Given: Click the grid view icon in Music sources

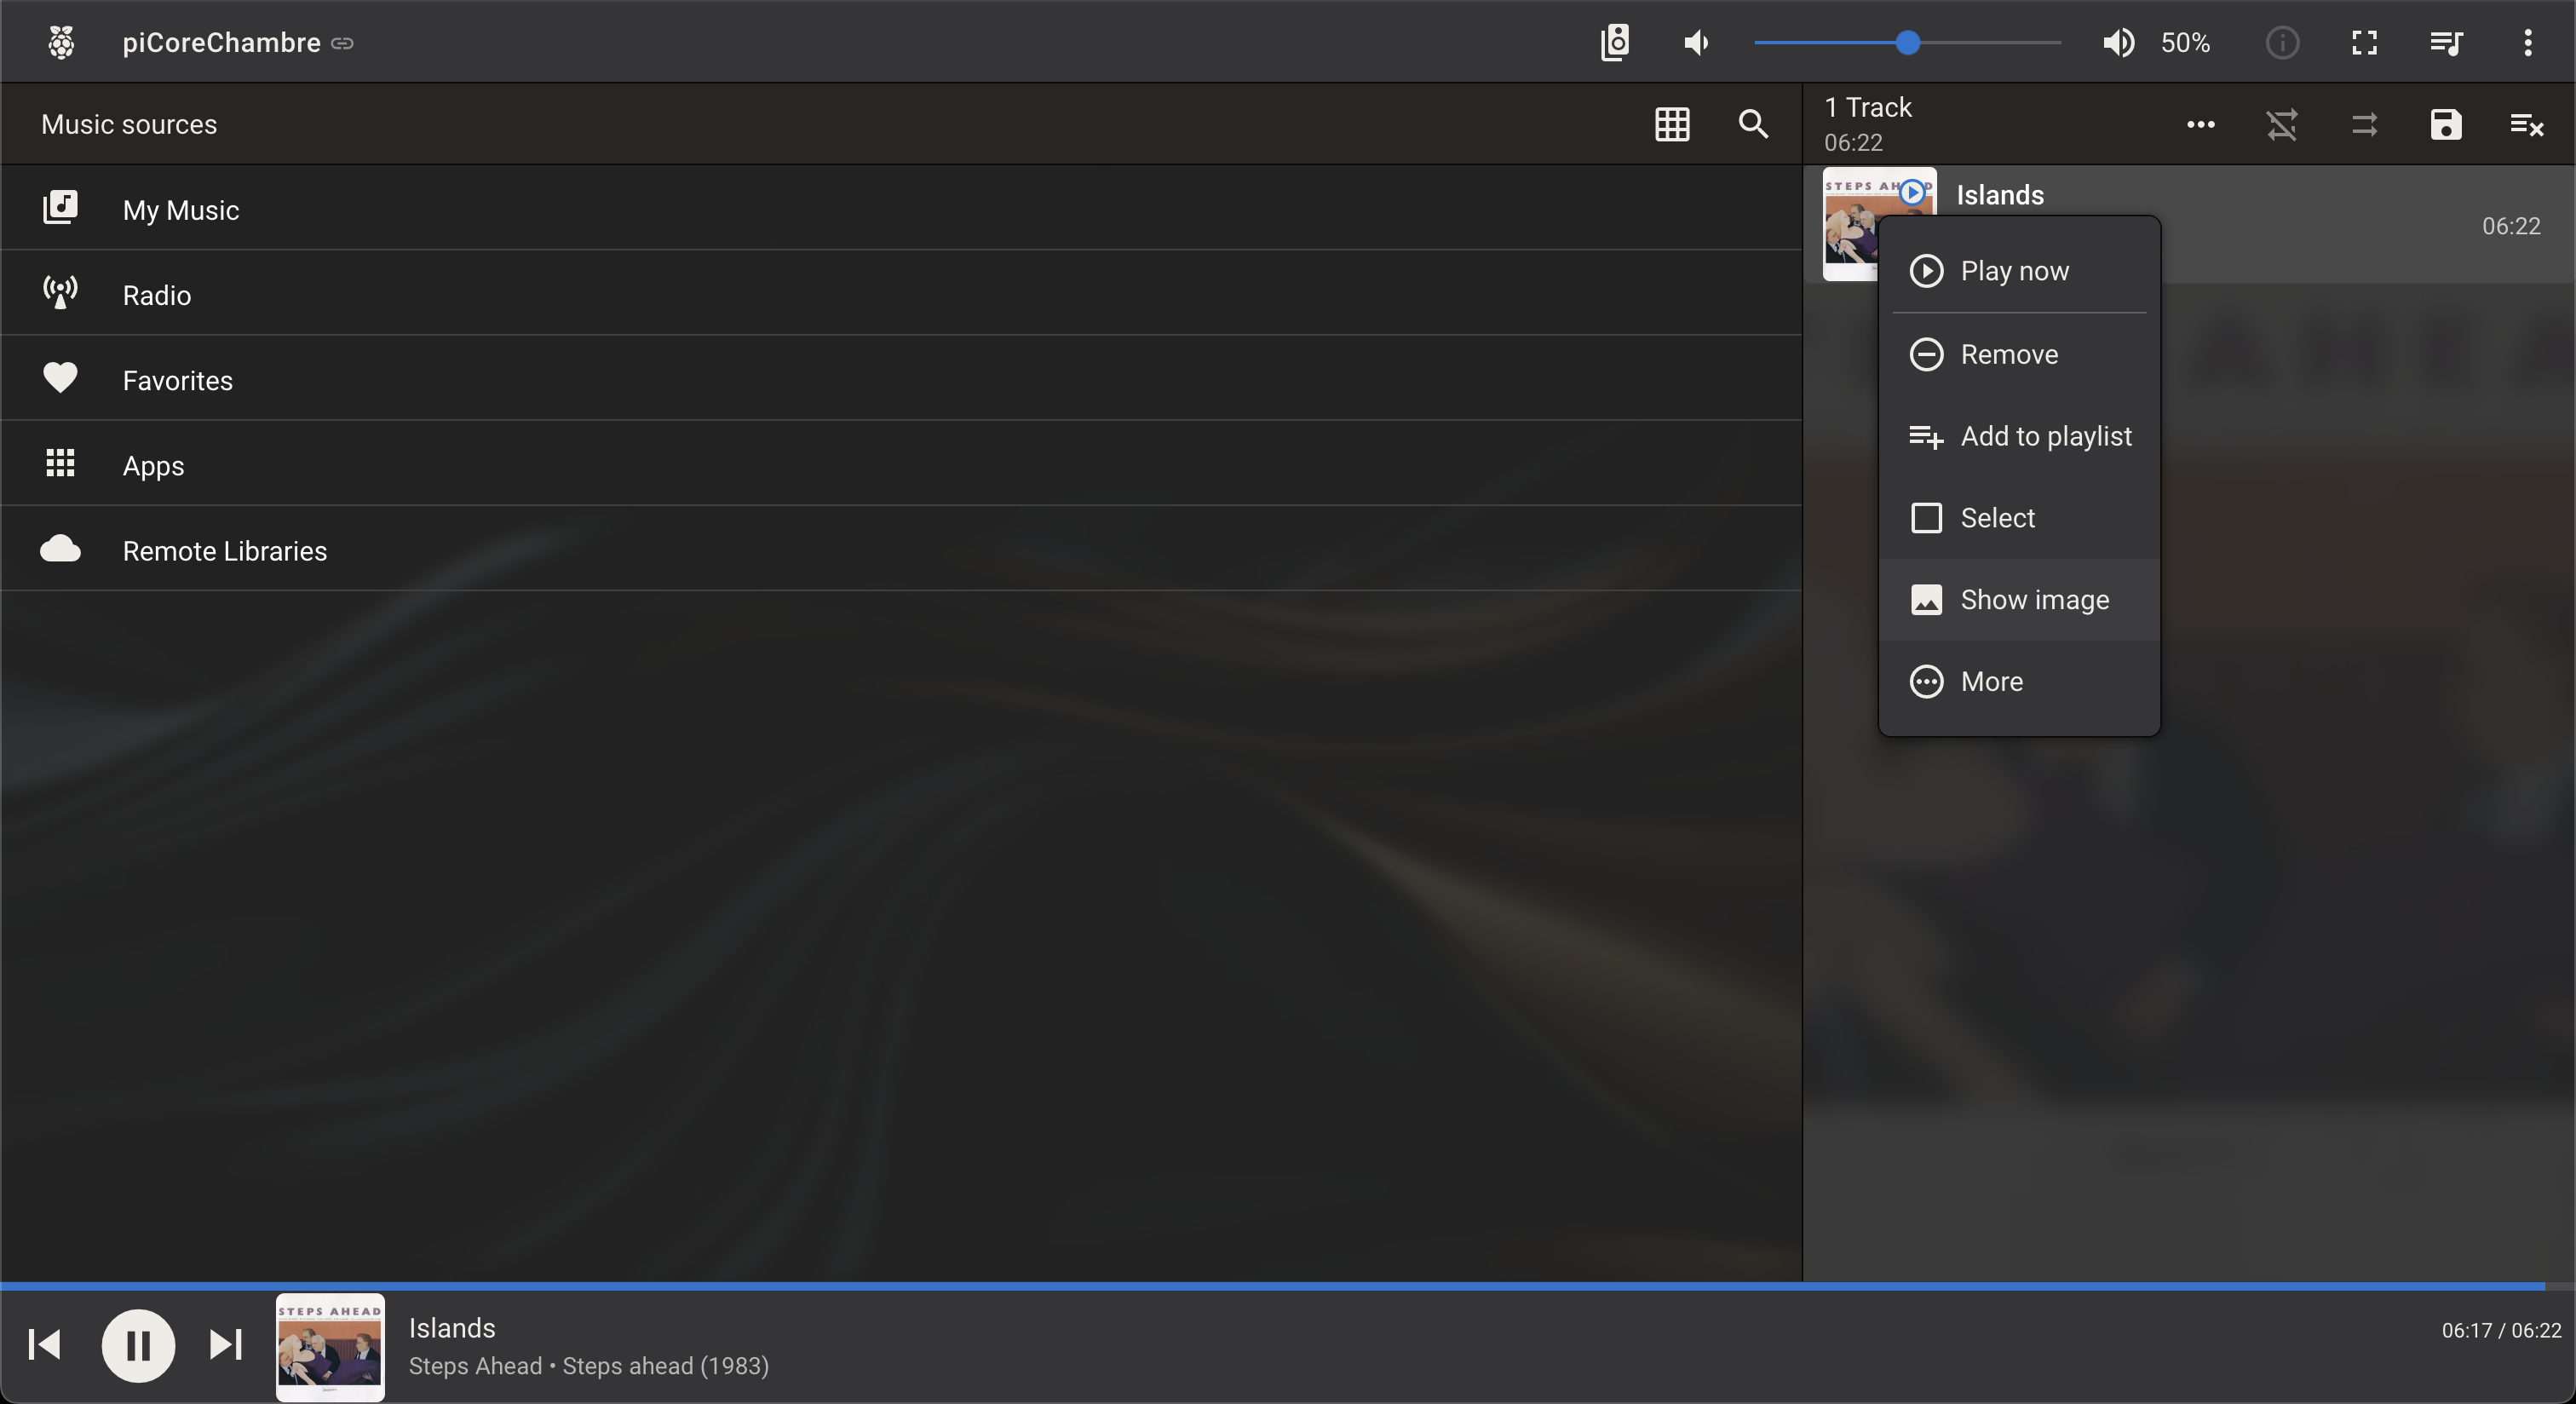Looking at the screenshot, I should click(1672, 123).
